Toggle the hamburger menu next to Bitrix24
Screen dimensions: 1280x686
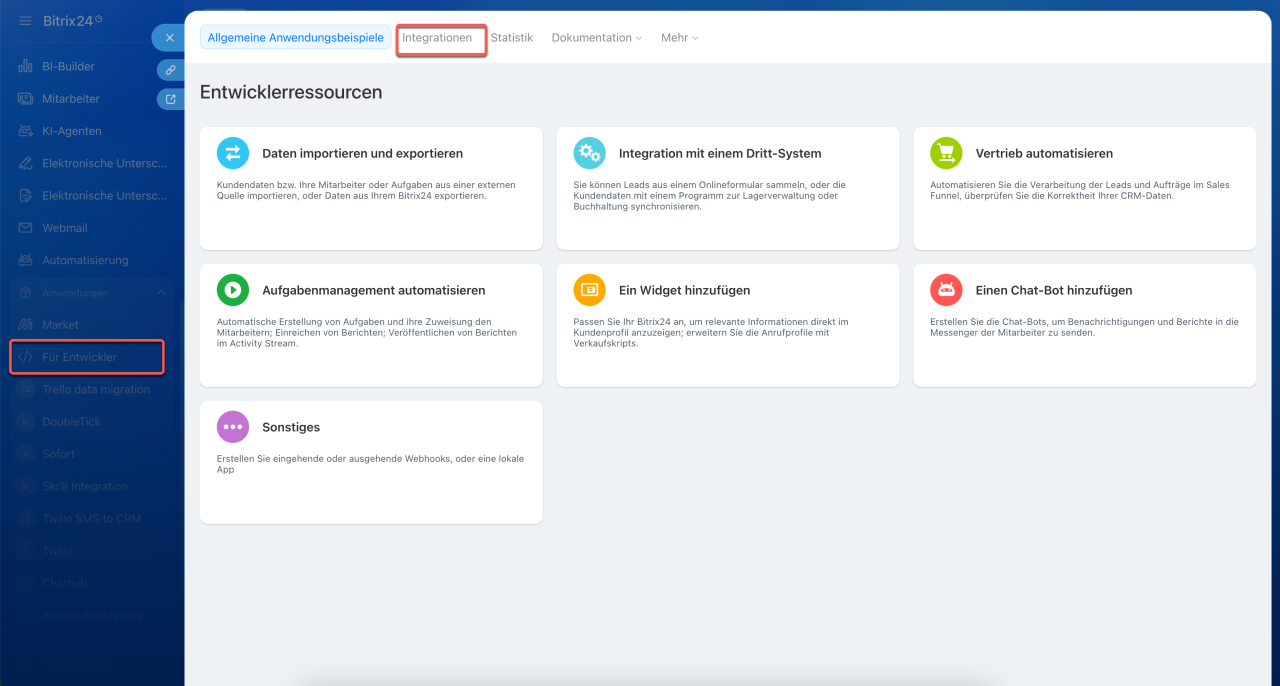click(x=25, y=20)
